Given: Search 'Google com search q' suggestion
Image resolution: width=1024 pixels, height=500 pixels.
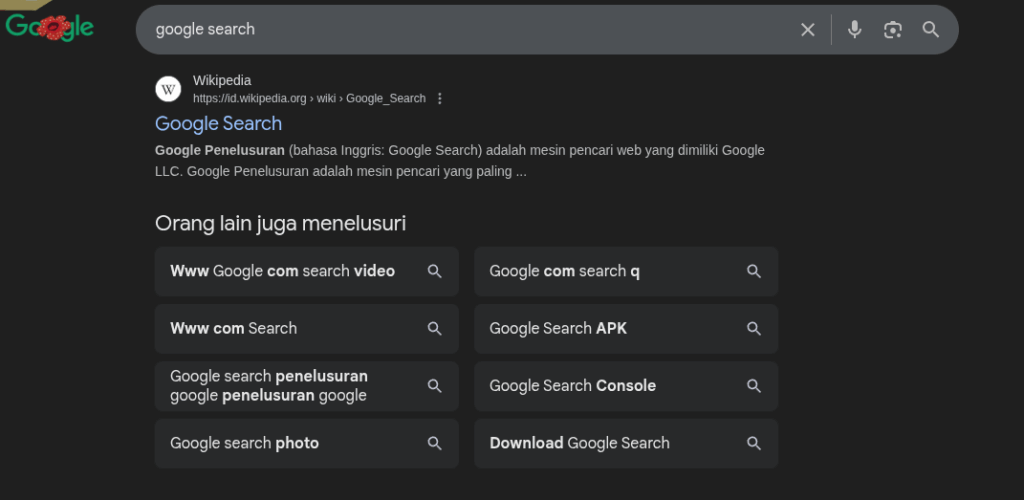Looking at the screenshot, I should (x=626, y=271).
